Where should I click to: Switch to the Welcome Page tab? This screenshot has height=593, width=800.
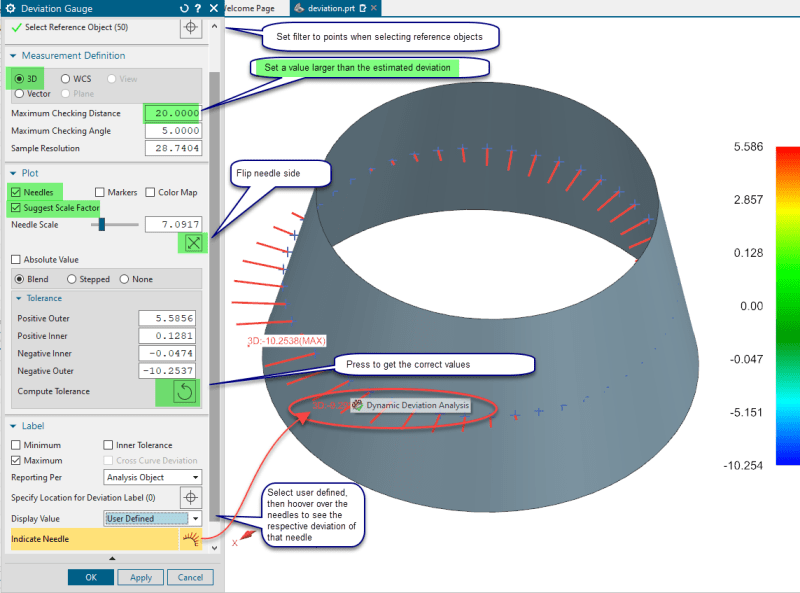[x=250, y=8]
